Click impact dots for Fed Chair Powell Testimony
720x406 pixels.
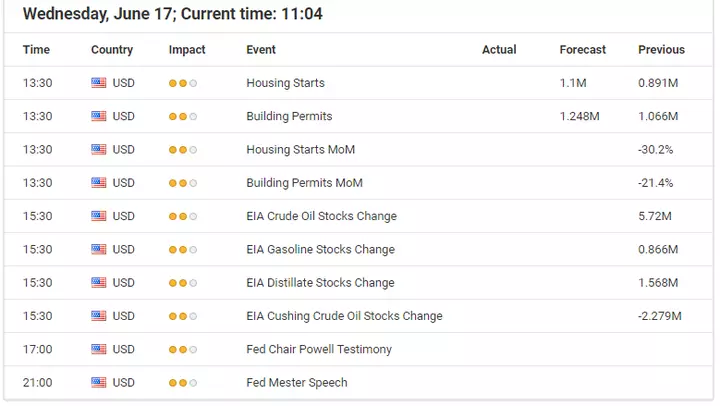click(183, 350)
